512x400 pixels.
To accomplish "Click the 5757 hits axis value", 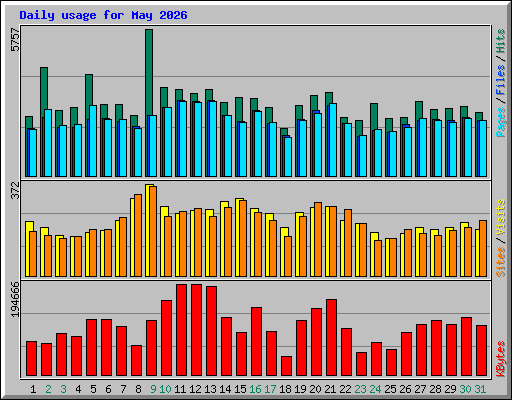I will [x=15, y=40].
